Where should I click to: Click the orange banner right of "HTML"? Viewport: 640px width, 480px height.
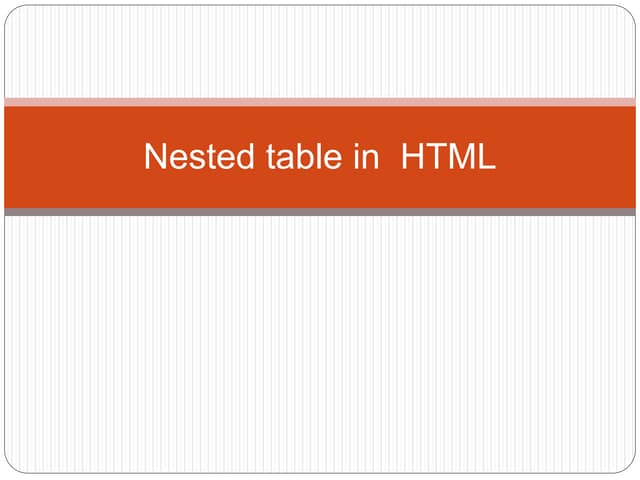[567, 157]
